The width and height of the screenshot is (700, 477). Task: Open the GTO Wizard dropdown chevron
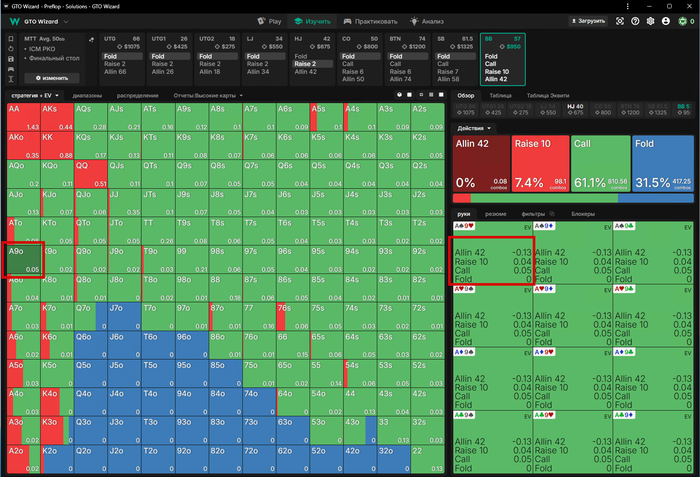click(x=66, y=21)
